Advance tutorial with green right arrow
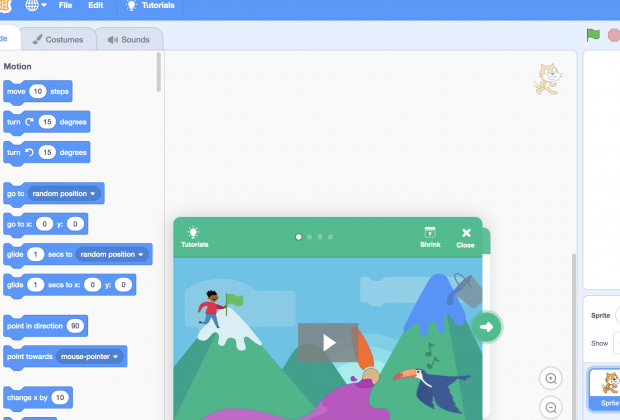The height and width of the screenshot is (420, 620). click(x=487, y=327)
